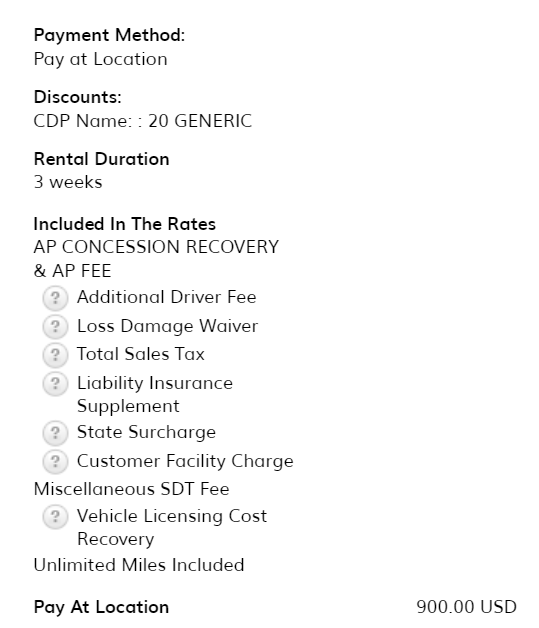The width and height of the screenshot is (539, 628).
Task: Click Vehicle Licensing Cost Recovery text
Action: [x=172, y=527]
